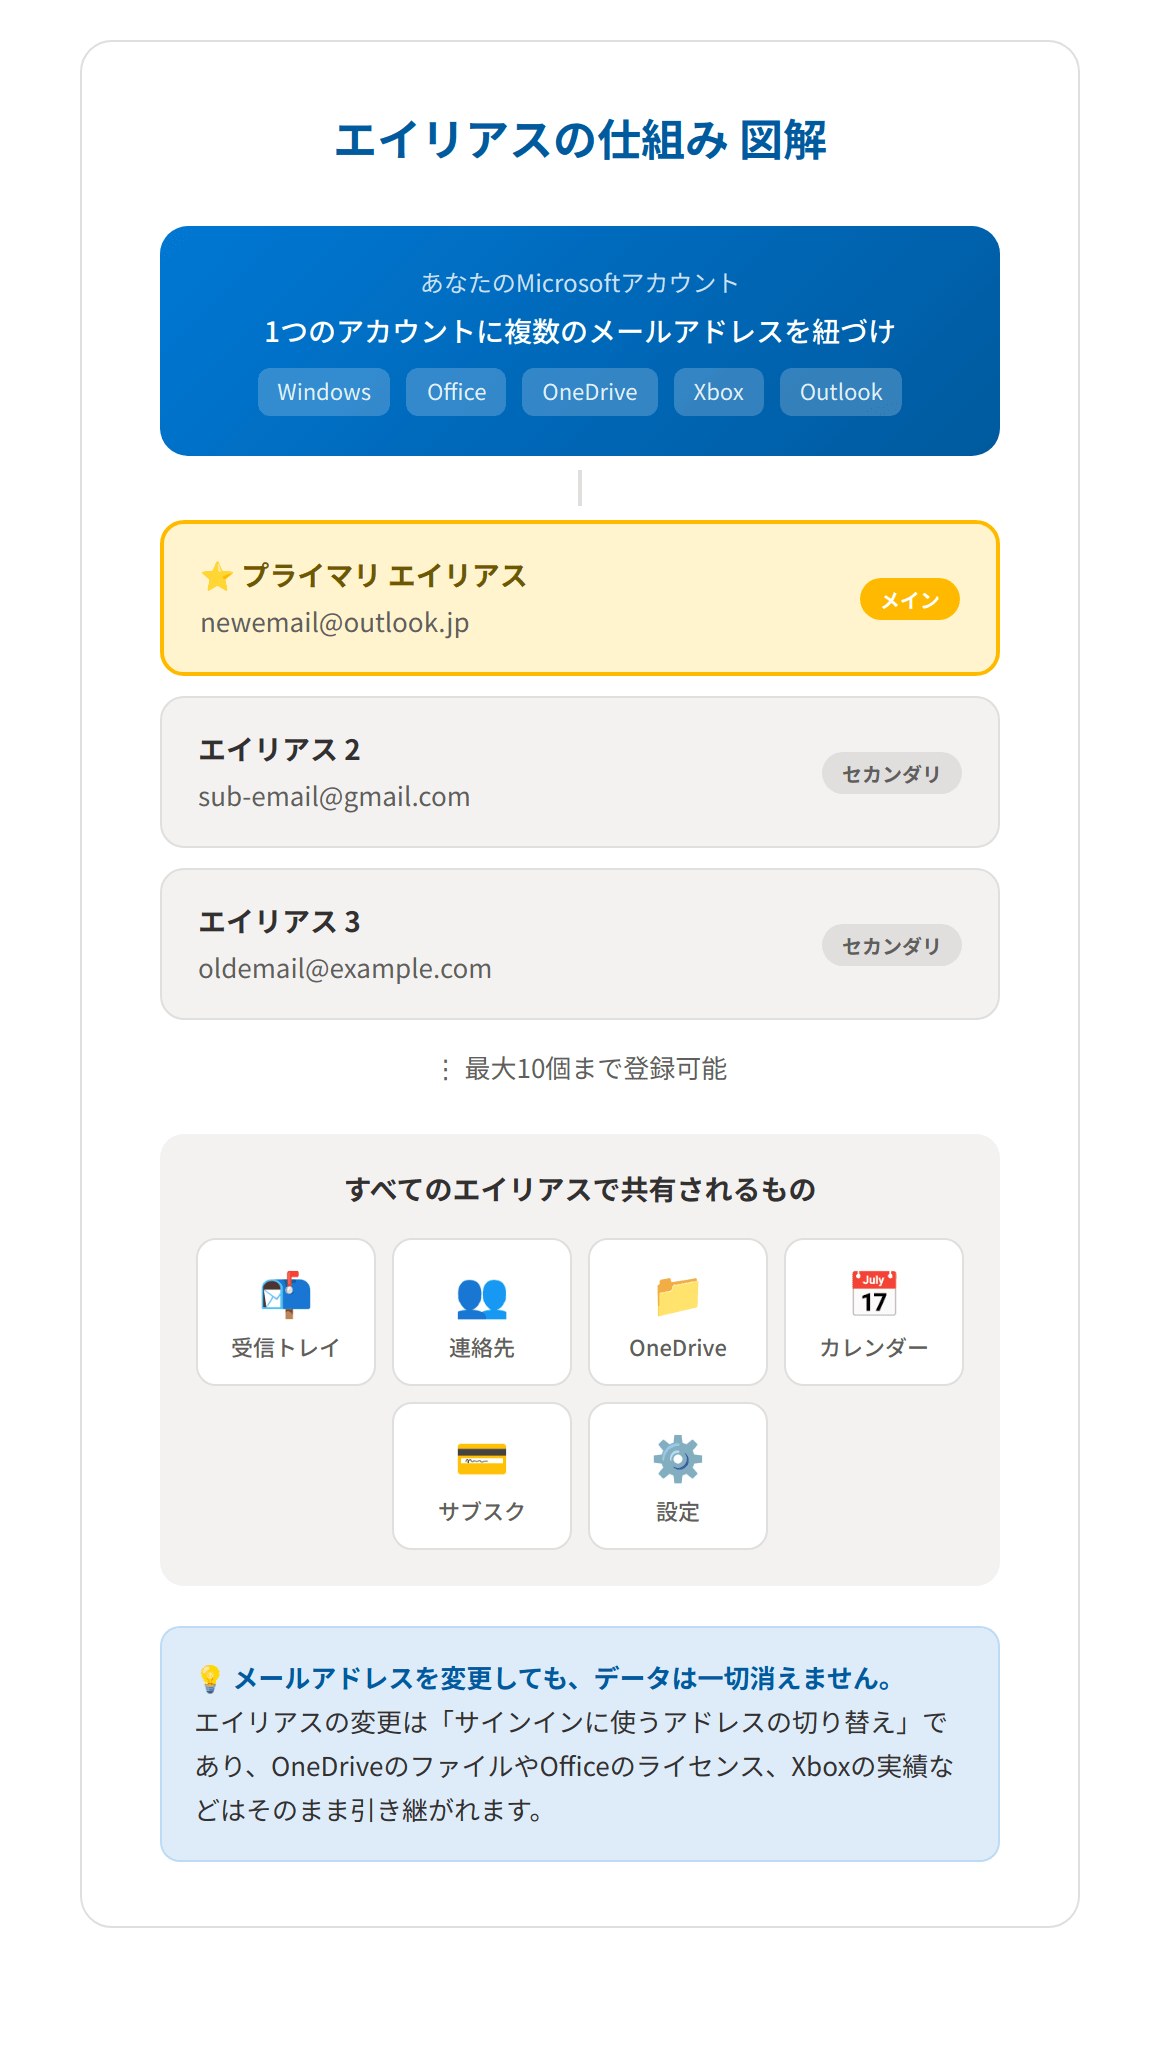This screenshot has width=1160, height=2048.
Task: Click the yellow メイン badge
Action: [x=910, y=599]
